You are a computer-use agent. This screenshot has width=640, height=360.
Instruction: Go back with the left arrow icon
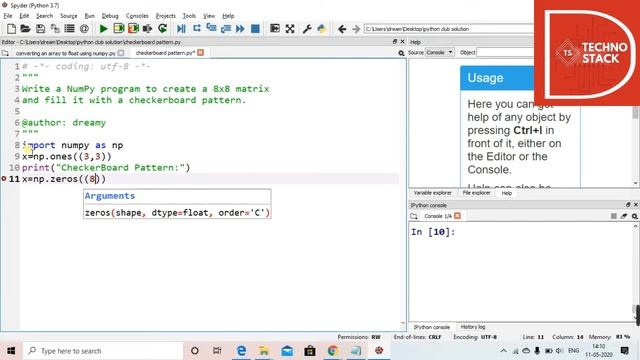(342, 29)
